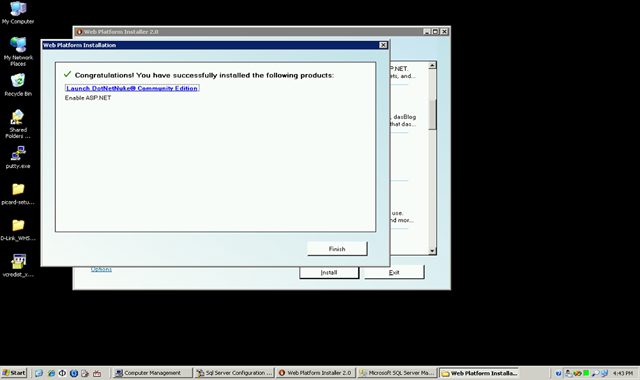This screenshot has height=380, width=640.
Task: Click the green success checkmark icon
Action: tap(67, 74)
